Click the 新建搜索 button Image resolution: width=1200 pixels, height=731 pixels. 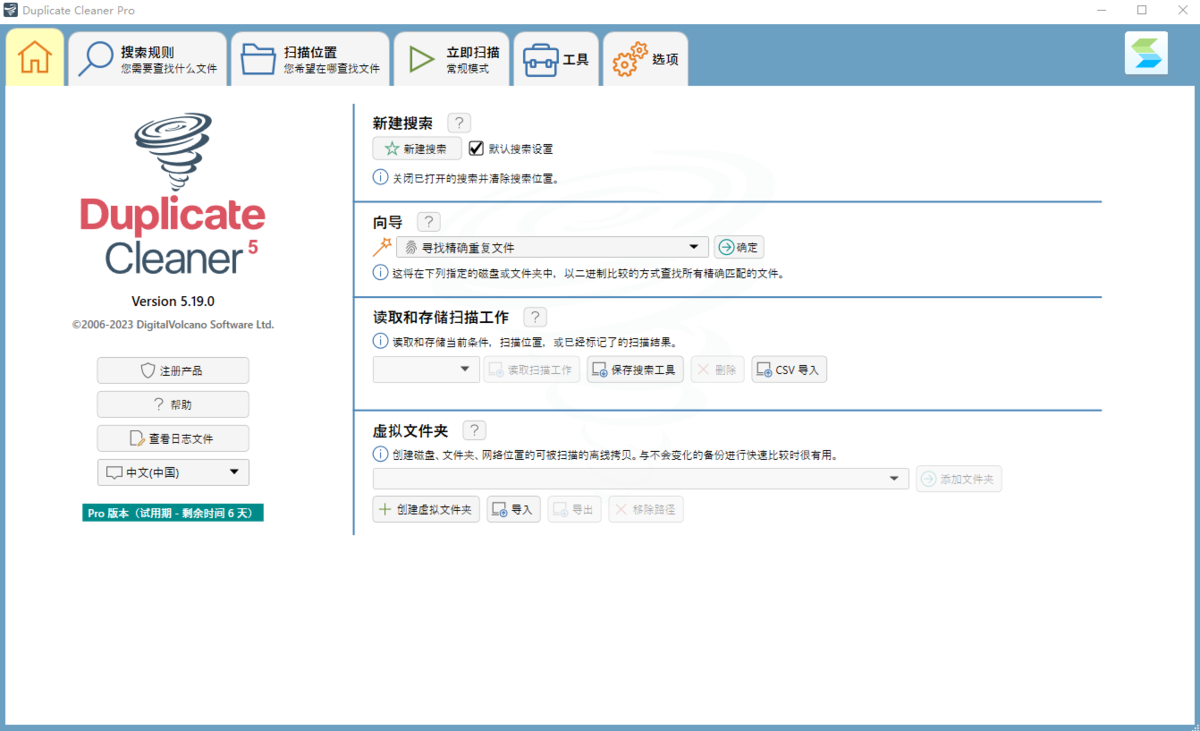(x=417, y=149)
